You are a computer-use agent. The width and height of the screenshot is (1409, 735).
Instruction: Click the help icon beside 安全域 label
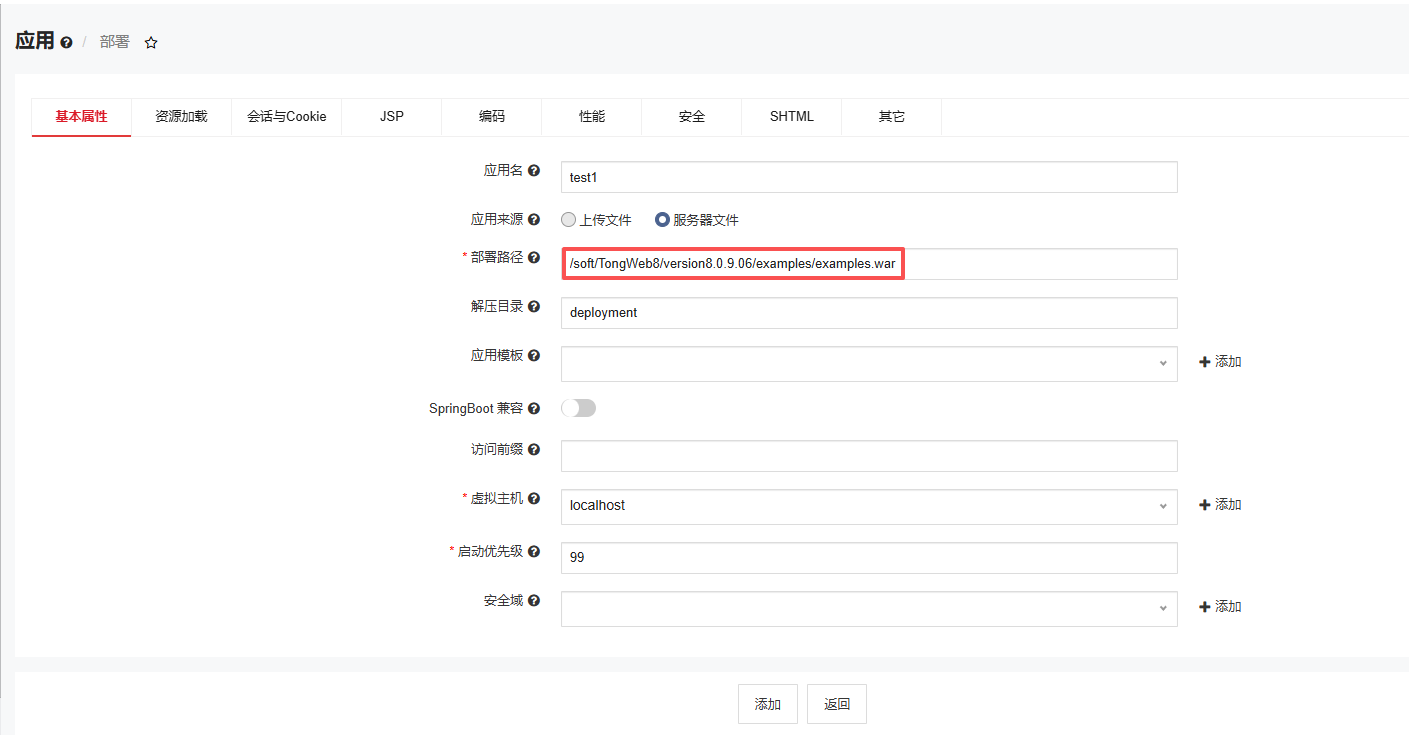pos(534,601)
